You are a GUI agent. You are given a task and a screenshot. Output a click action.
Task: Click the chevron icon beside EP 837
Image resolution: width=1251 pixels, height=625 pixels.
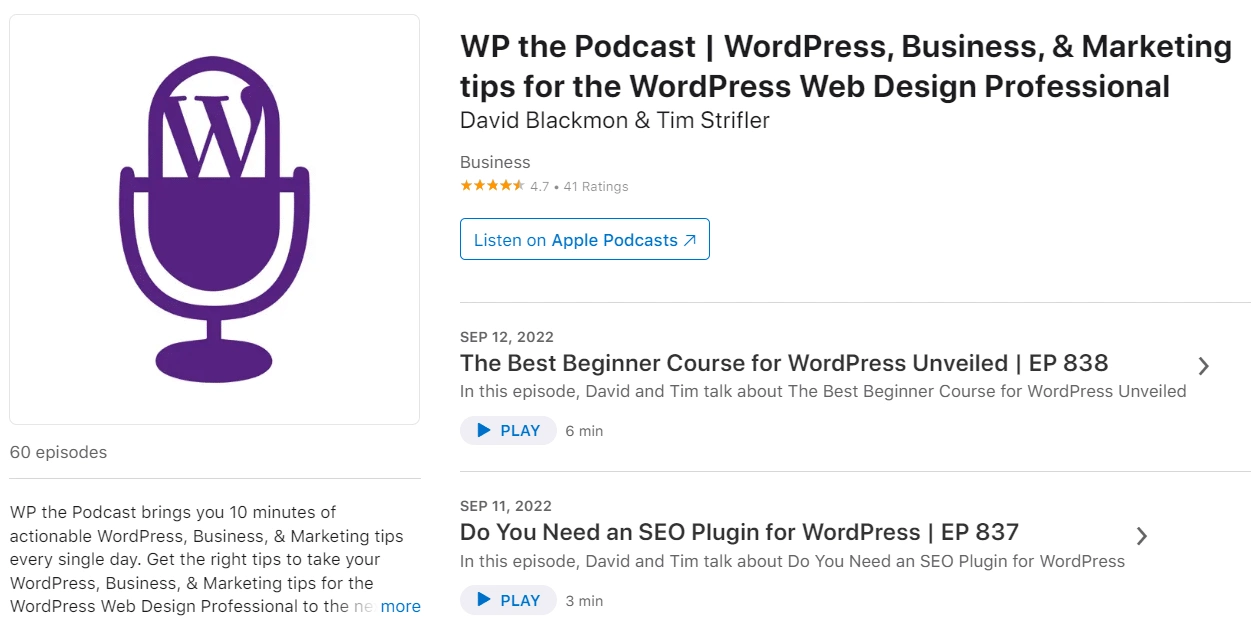tap(1140, 536)
